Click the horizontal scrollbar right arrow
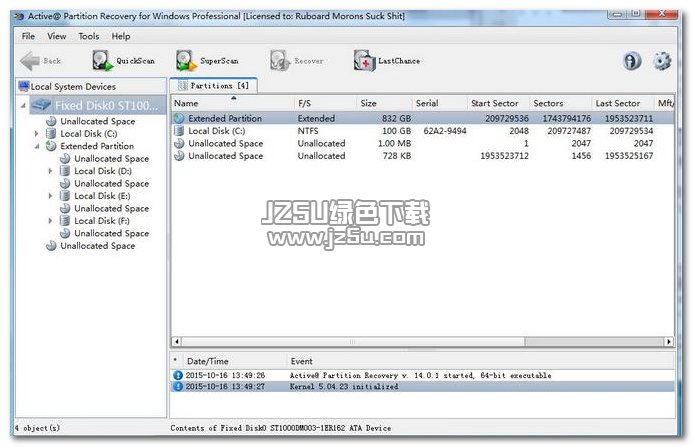This screenshot has height=447, width=693. click(x=668, y=341)
